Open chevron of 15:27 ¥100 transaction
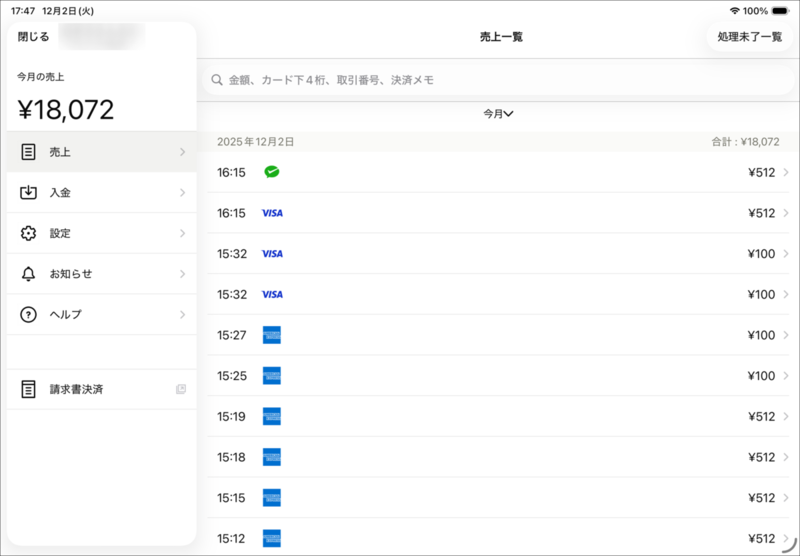Image resolution: width=800 pixels, height=556 pixels. pyautogui.click(x=786, y=335)
